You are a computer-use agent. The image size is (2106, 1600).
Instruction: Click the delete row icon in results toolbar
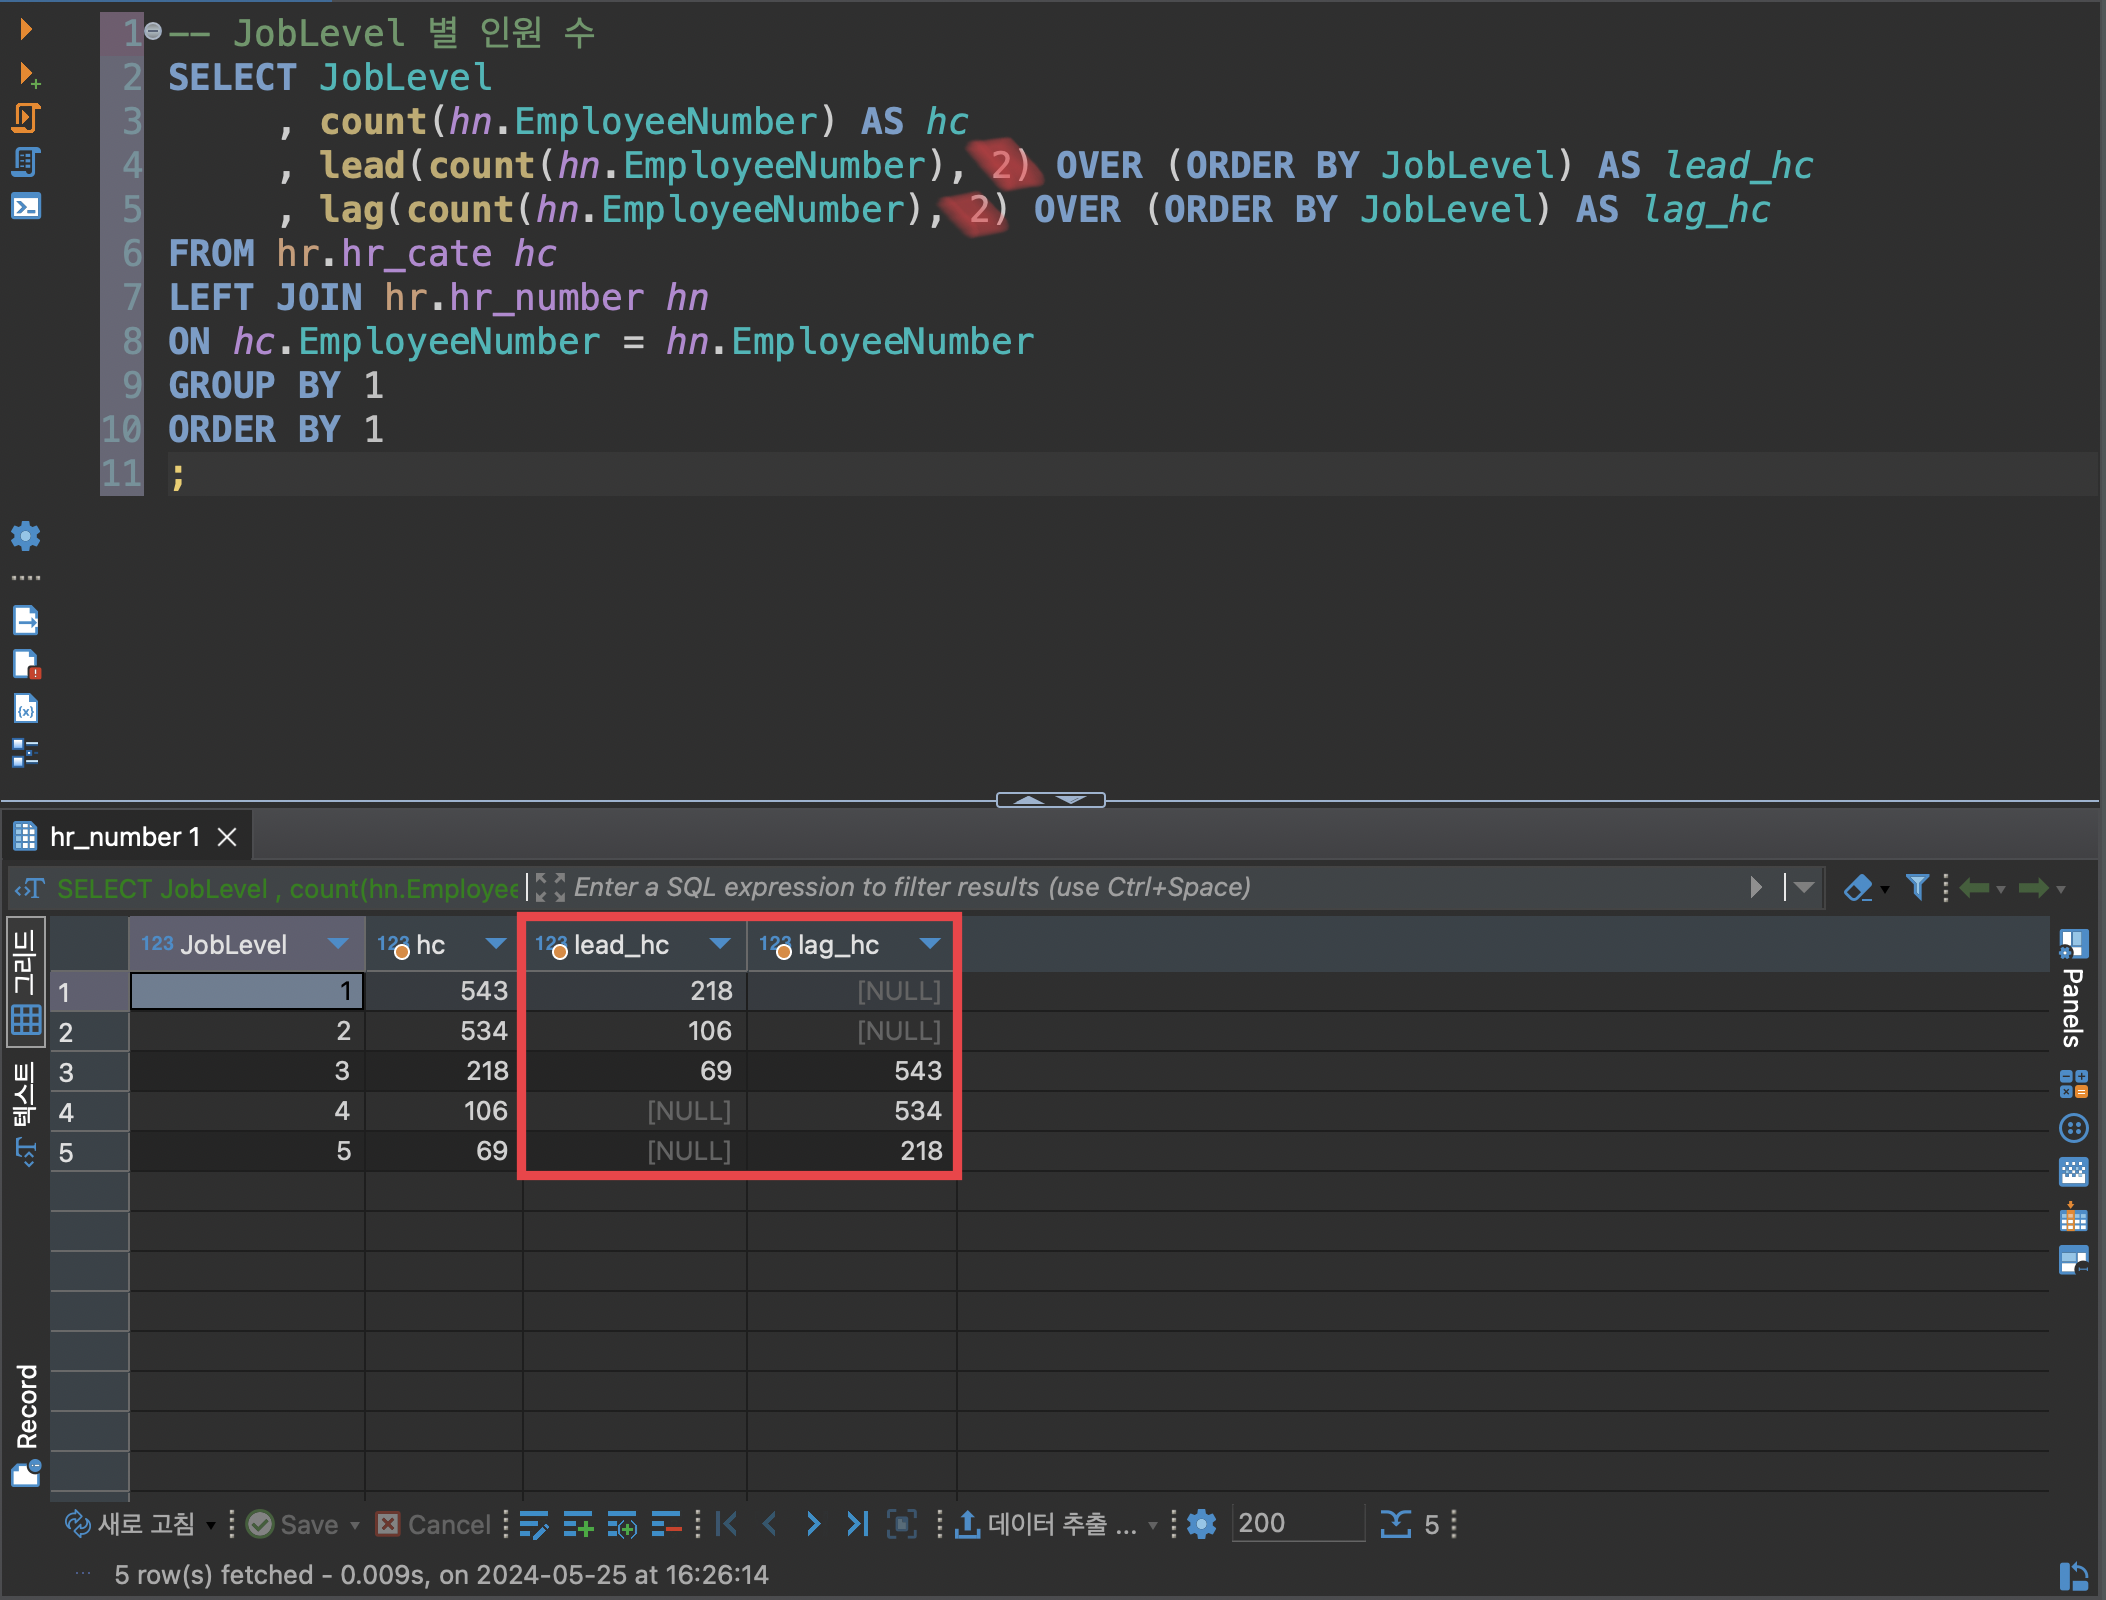click(x=665, y=1524)
